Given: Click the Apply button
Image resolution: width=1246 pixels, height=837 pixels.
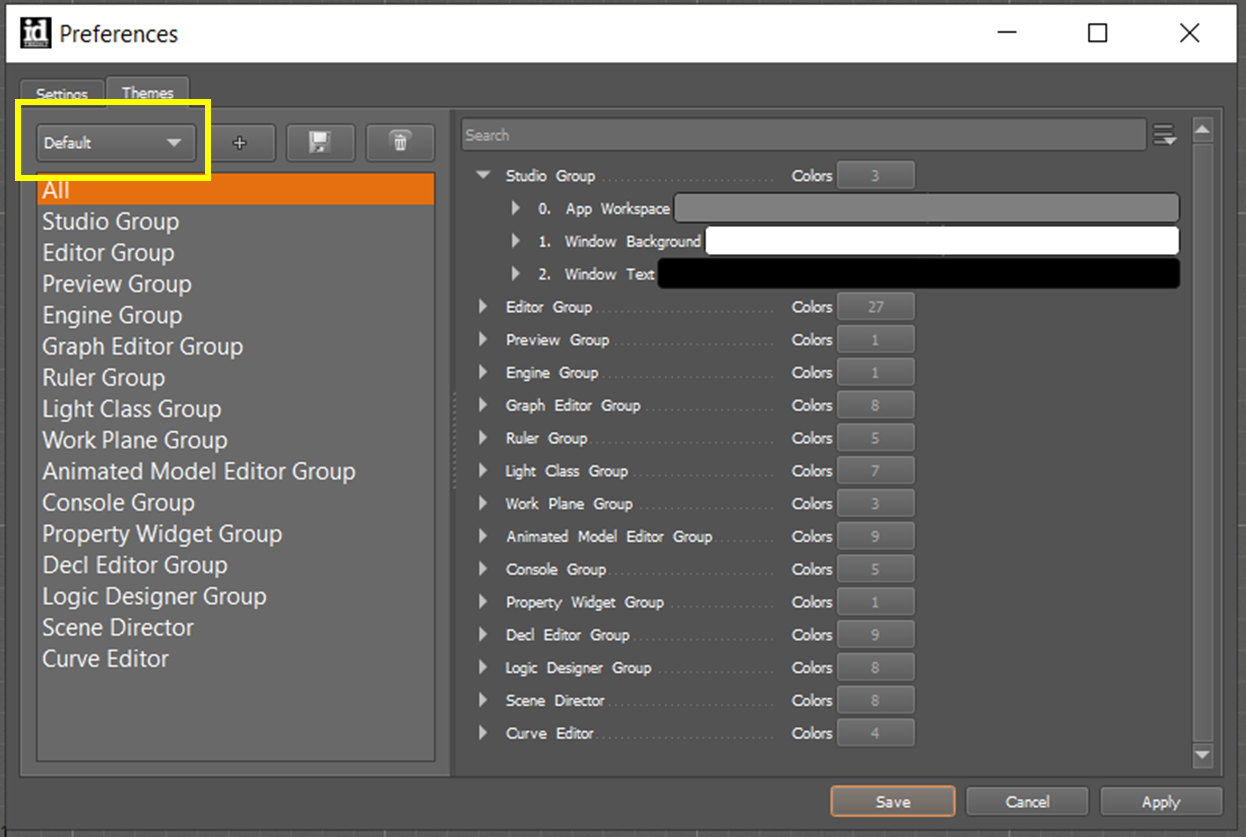Looking at the screenshot, I should [1161, 802].
